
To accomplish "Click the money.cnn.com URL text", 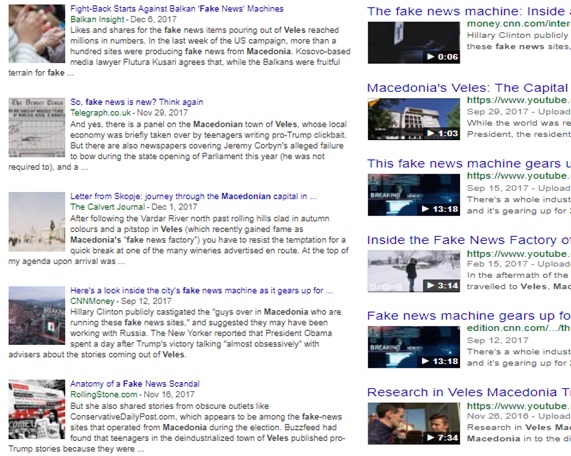I will tap(519, 24).
